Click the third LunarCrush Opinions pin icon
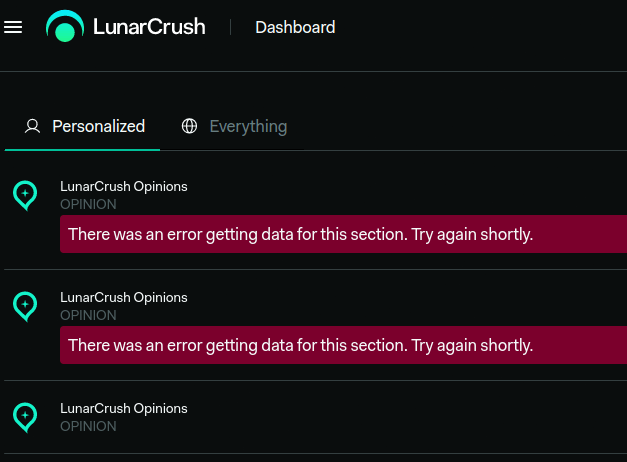The height and width of the screenshot is (462, 627). tap(25, 417)
